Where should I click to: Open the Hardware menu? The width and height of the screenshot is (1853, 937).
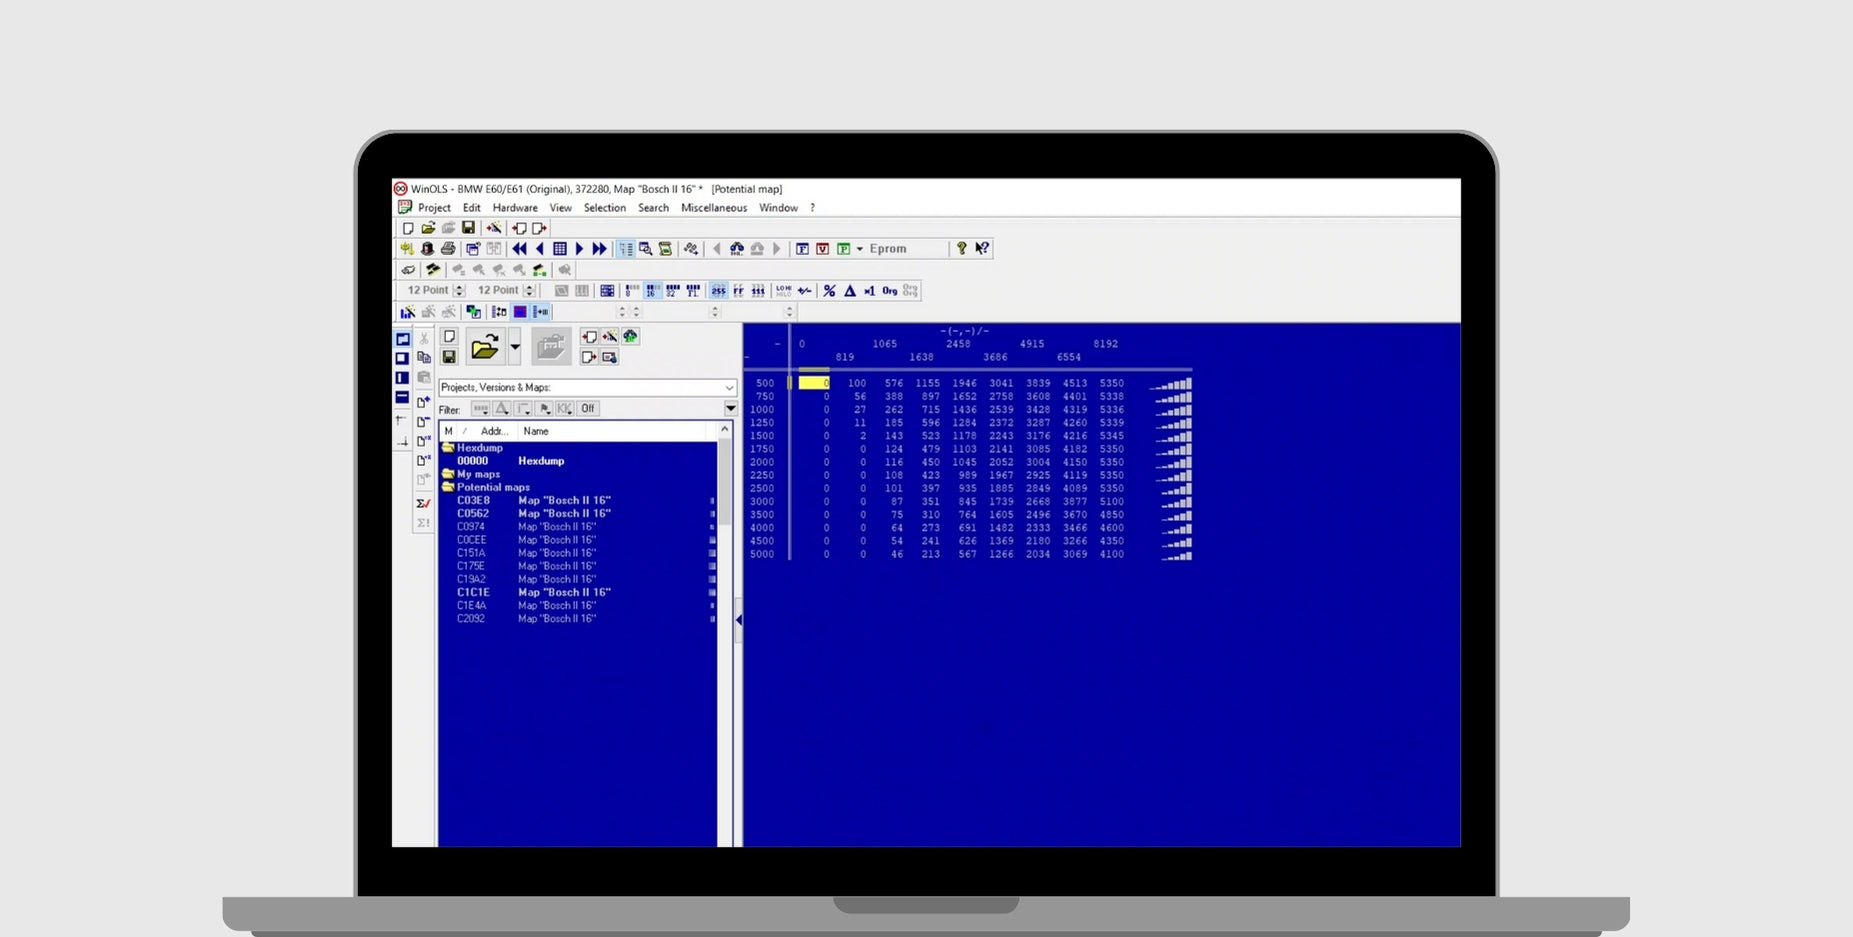[515, 208]
